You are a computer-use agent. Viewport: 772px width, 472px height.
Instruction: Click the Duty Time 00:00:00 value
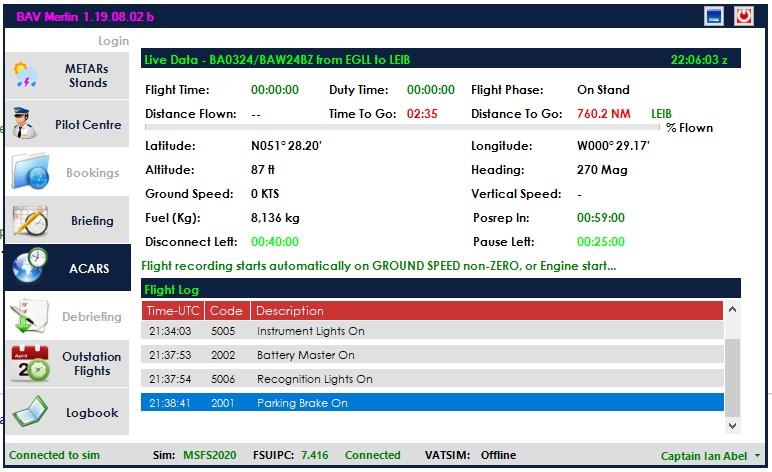431,90
